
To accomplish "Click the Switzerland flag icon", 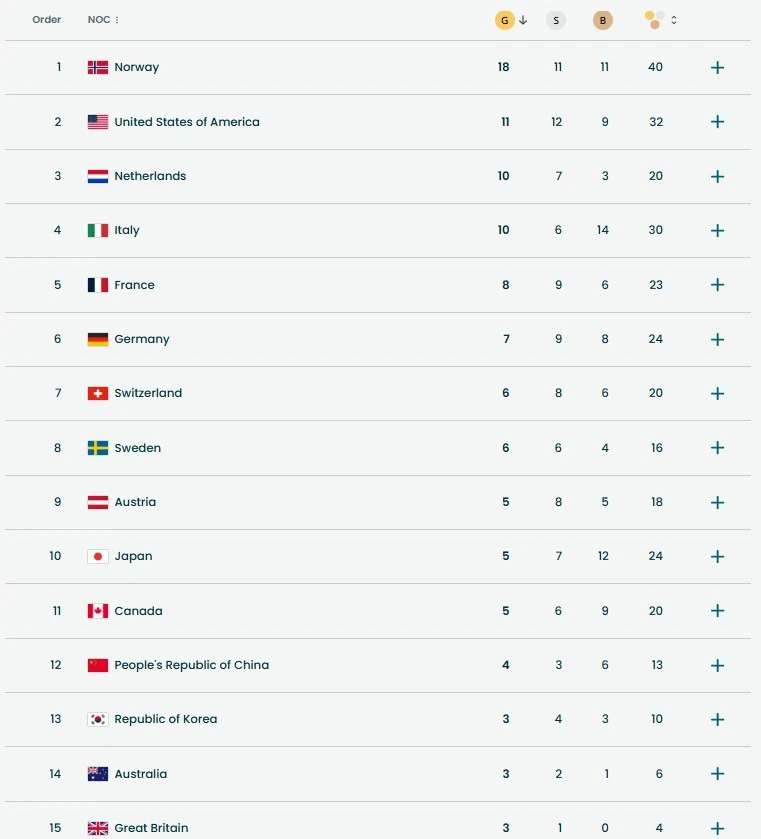I will (98, 394).
